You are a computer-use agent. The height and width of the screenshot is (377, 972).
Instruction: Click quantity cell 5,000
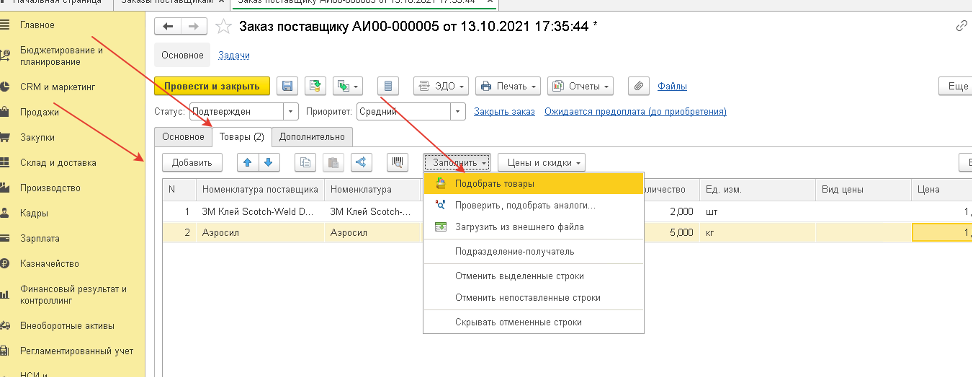[x=672, y=233]
